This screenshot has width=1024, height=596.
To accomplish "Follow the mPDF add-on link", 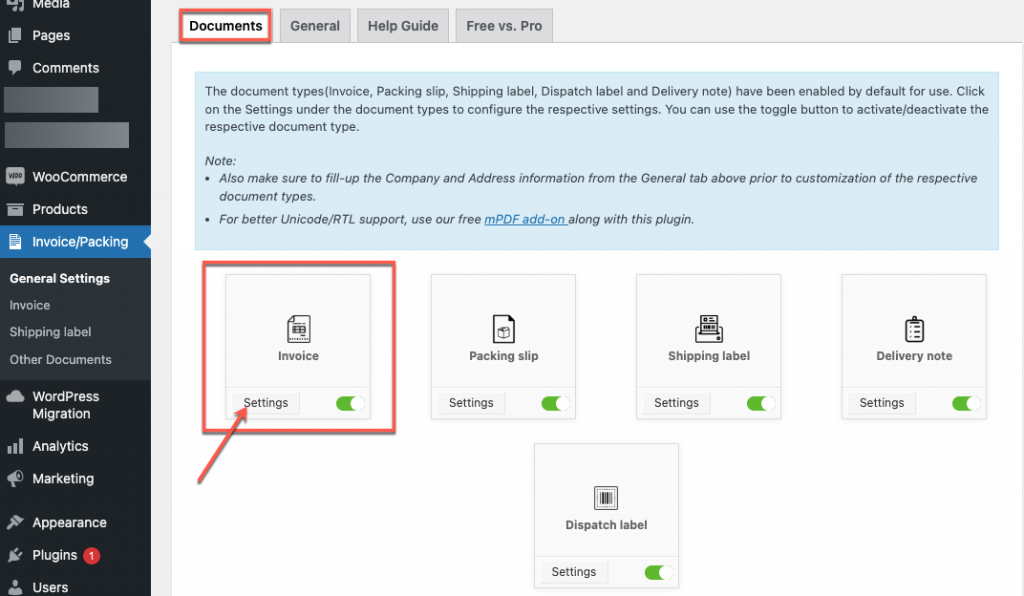I will pos(526,219).
